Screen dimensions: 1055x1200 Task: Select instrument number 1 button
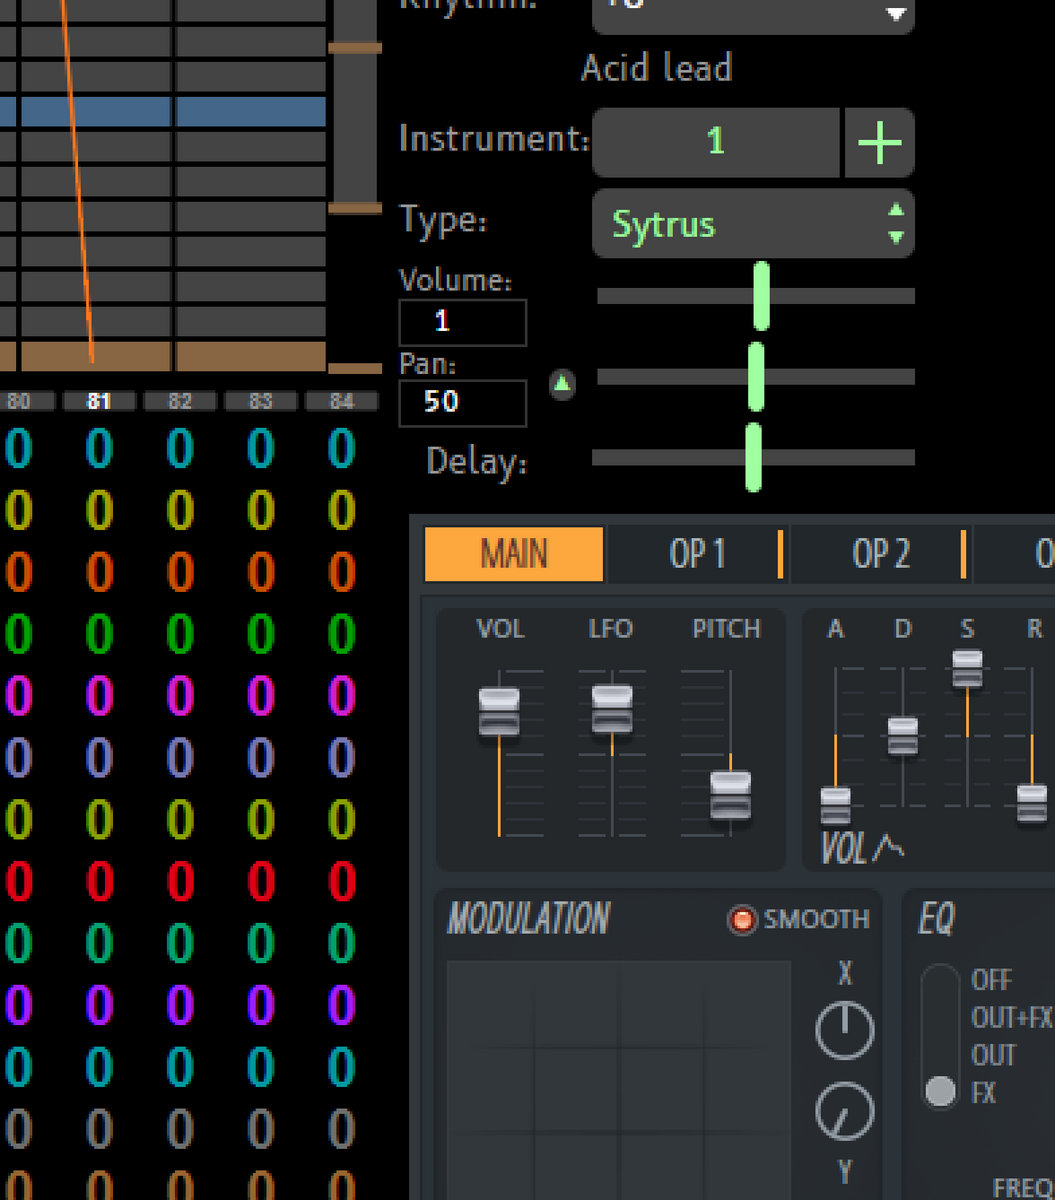pos(716,143)
